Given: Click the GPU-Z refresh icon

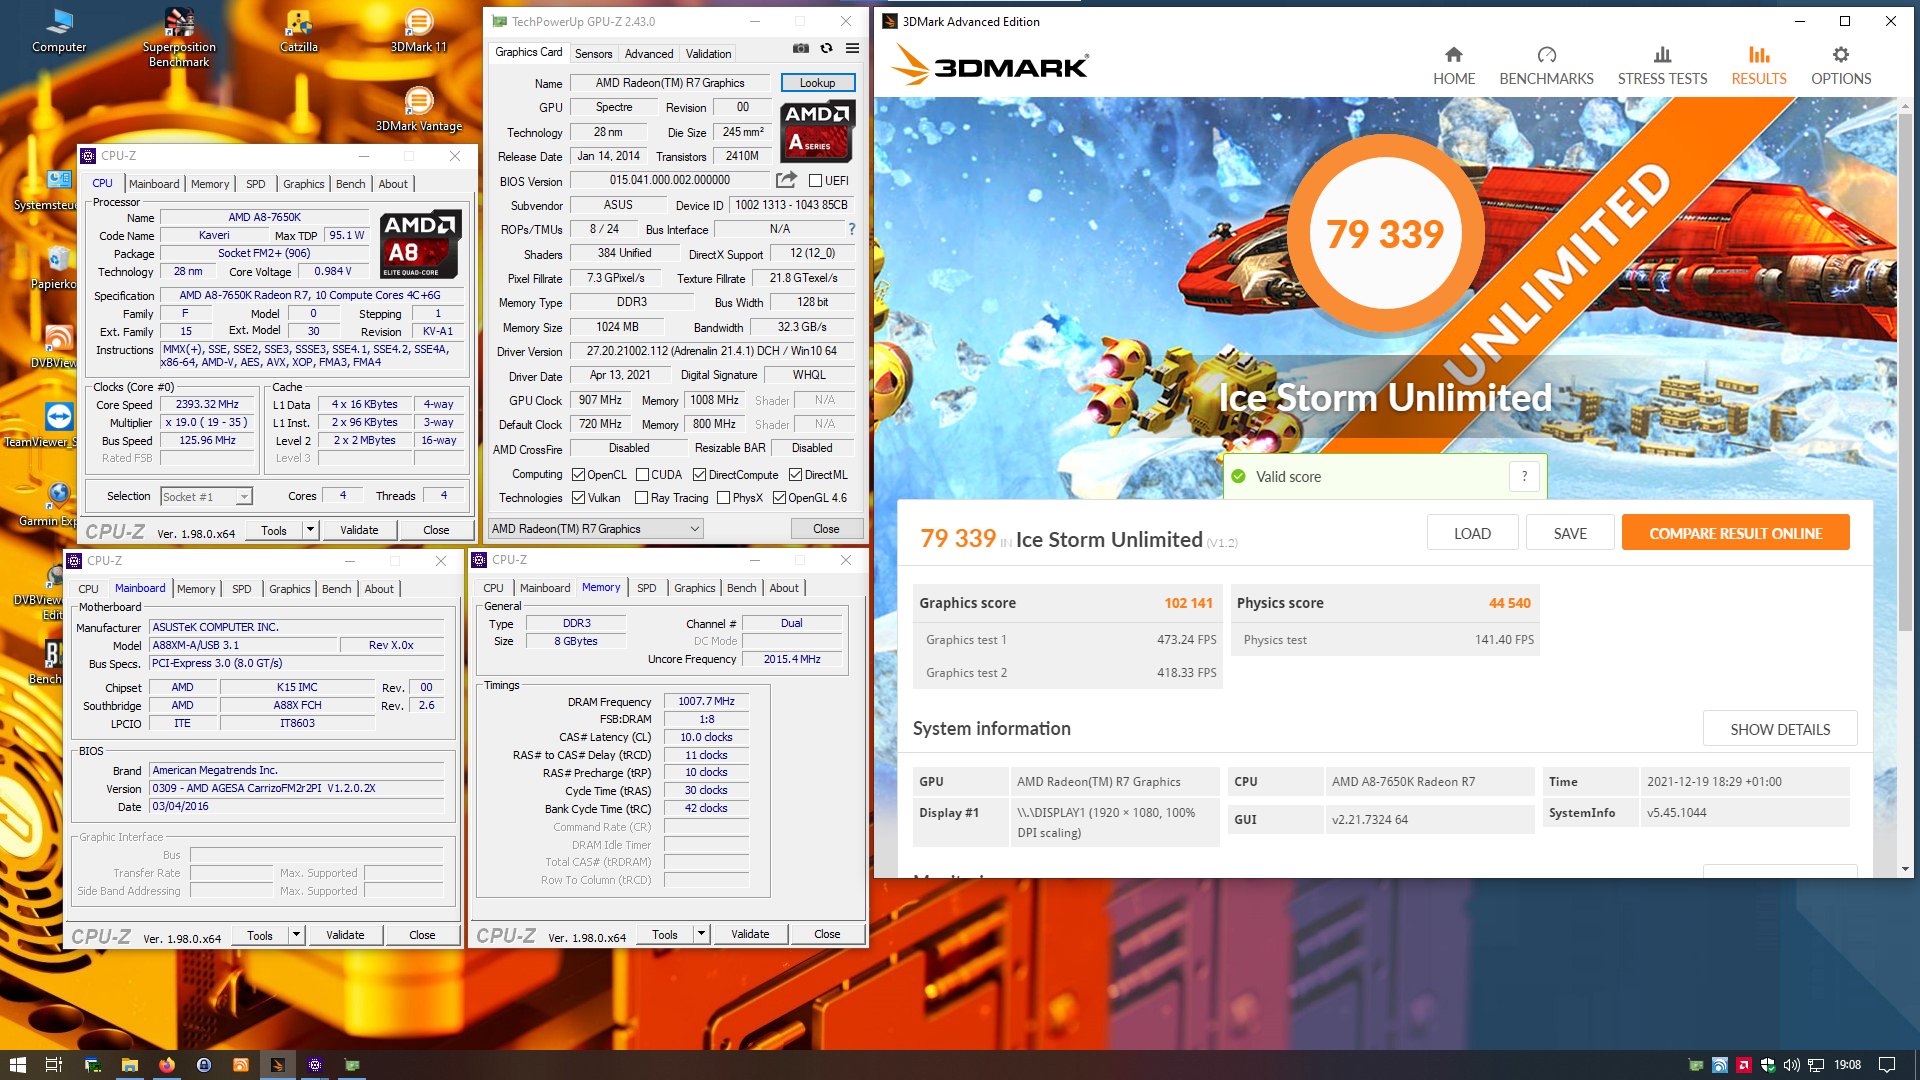Looking at the screenshot, I should point(826,48).
